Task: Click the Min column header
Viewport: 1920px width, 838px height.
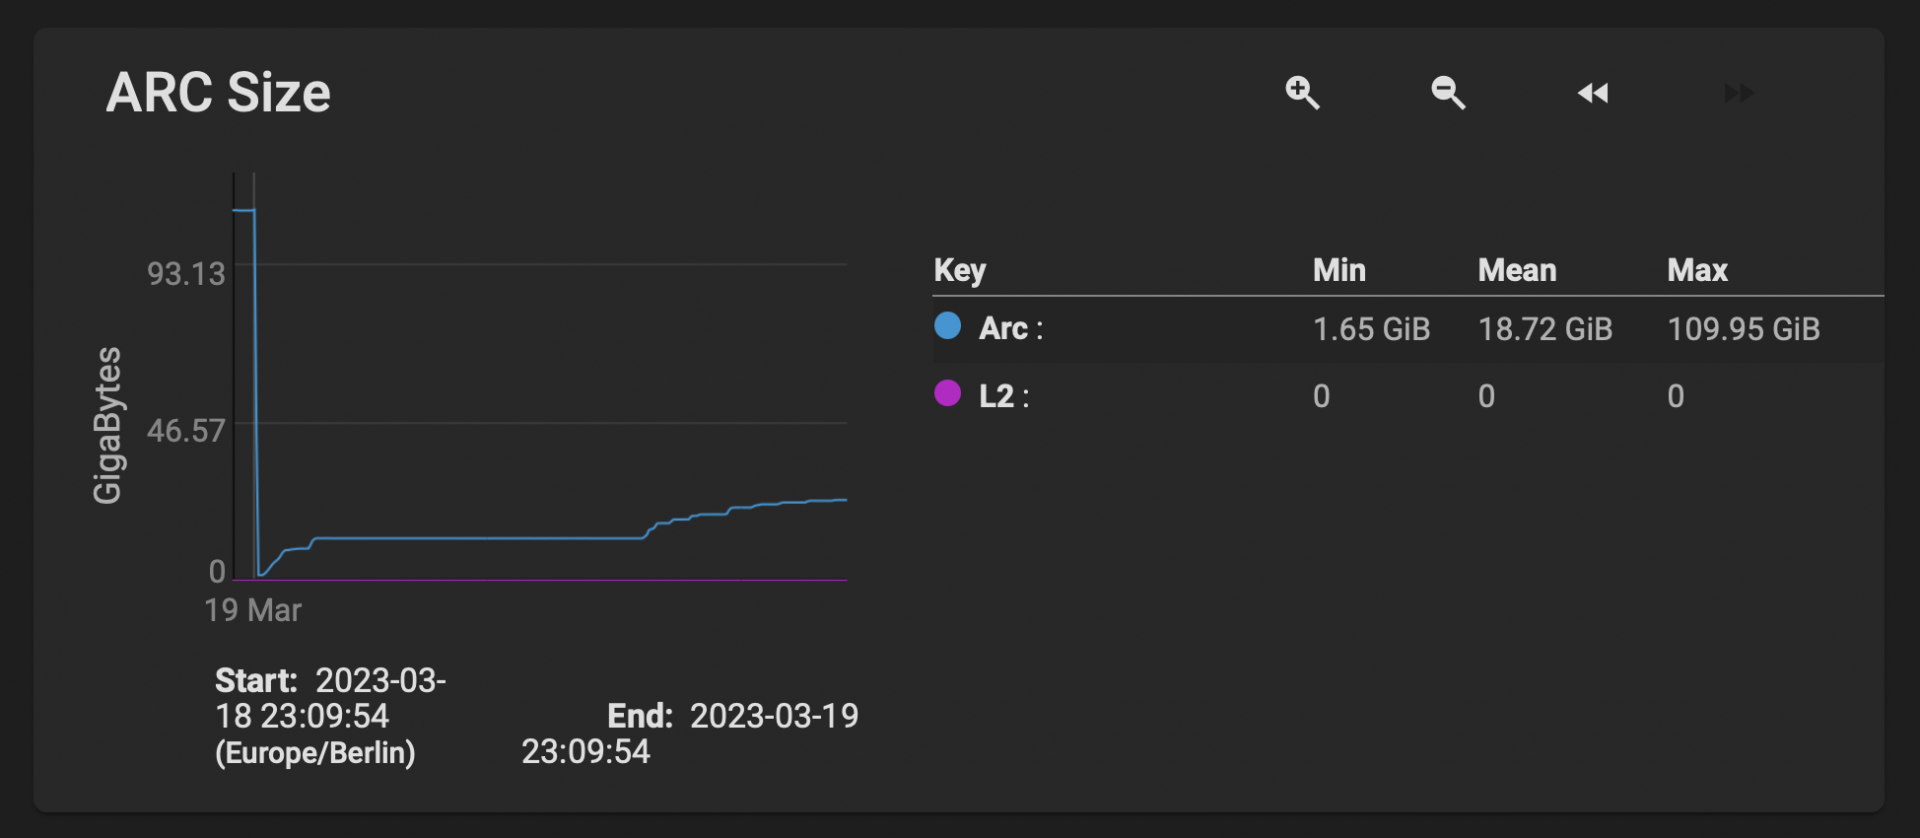Action: (x=1339, y=270)
